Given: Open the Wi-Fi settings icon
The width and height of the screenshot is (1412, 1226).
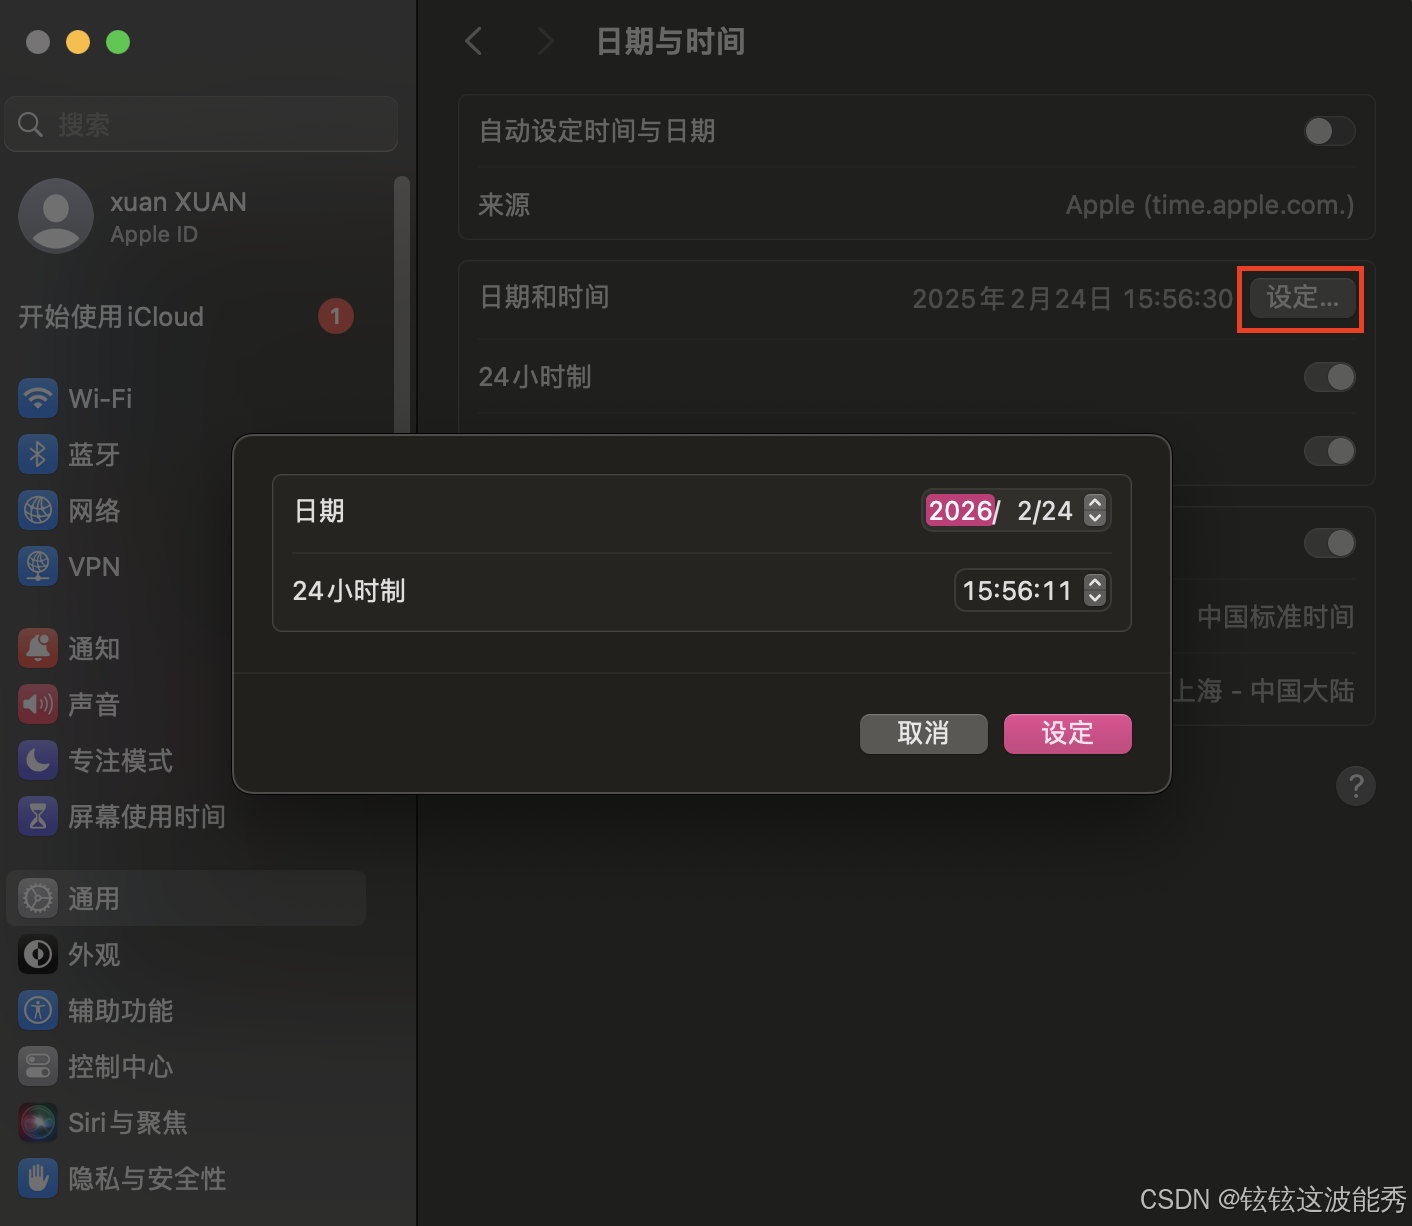Looking at the screenshot, I should tap(38, 398).
